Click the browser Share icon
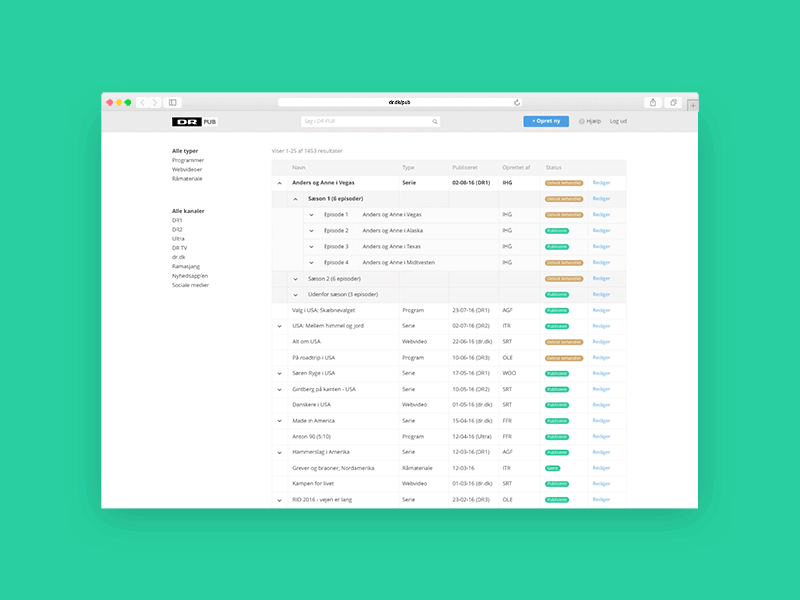The height and width of the screenshot is (600, 800). 653,102
